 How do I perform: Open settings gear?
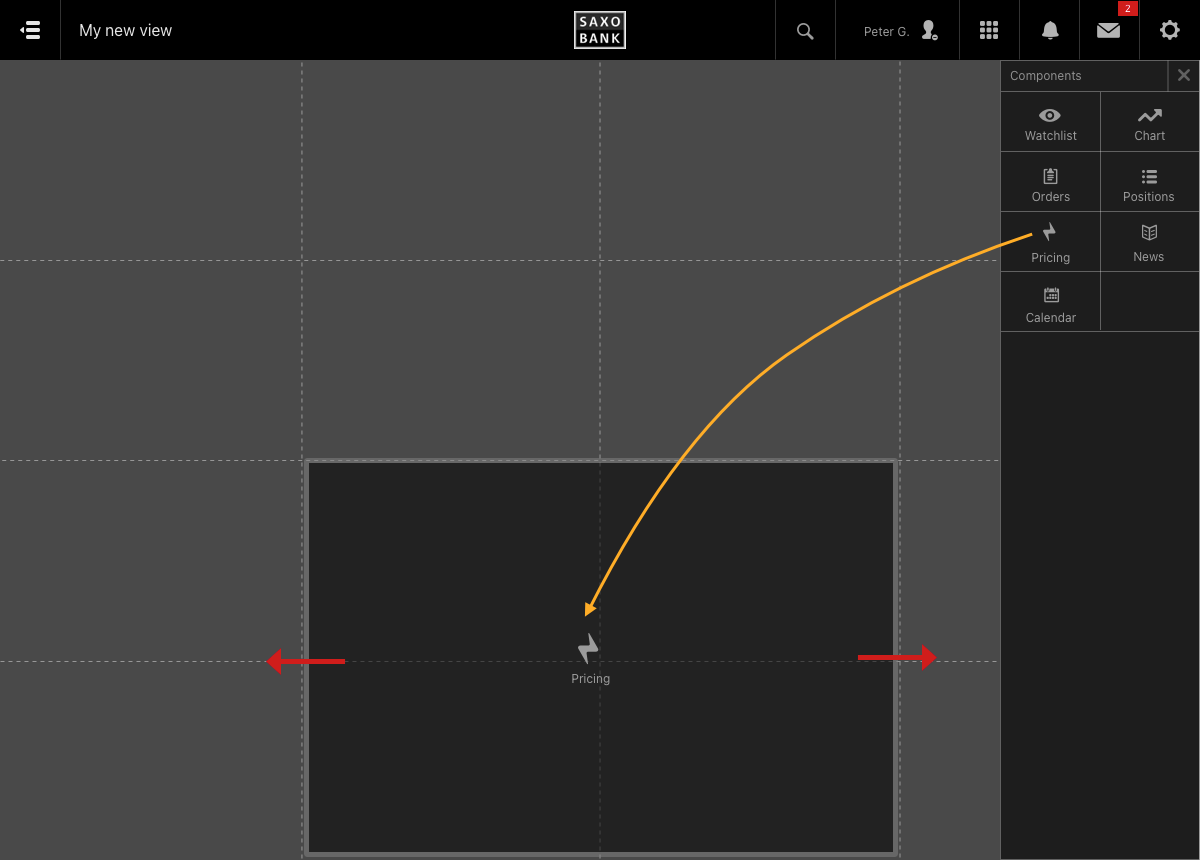(x=1169, y=30)
